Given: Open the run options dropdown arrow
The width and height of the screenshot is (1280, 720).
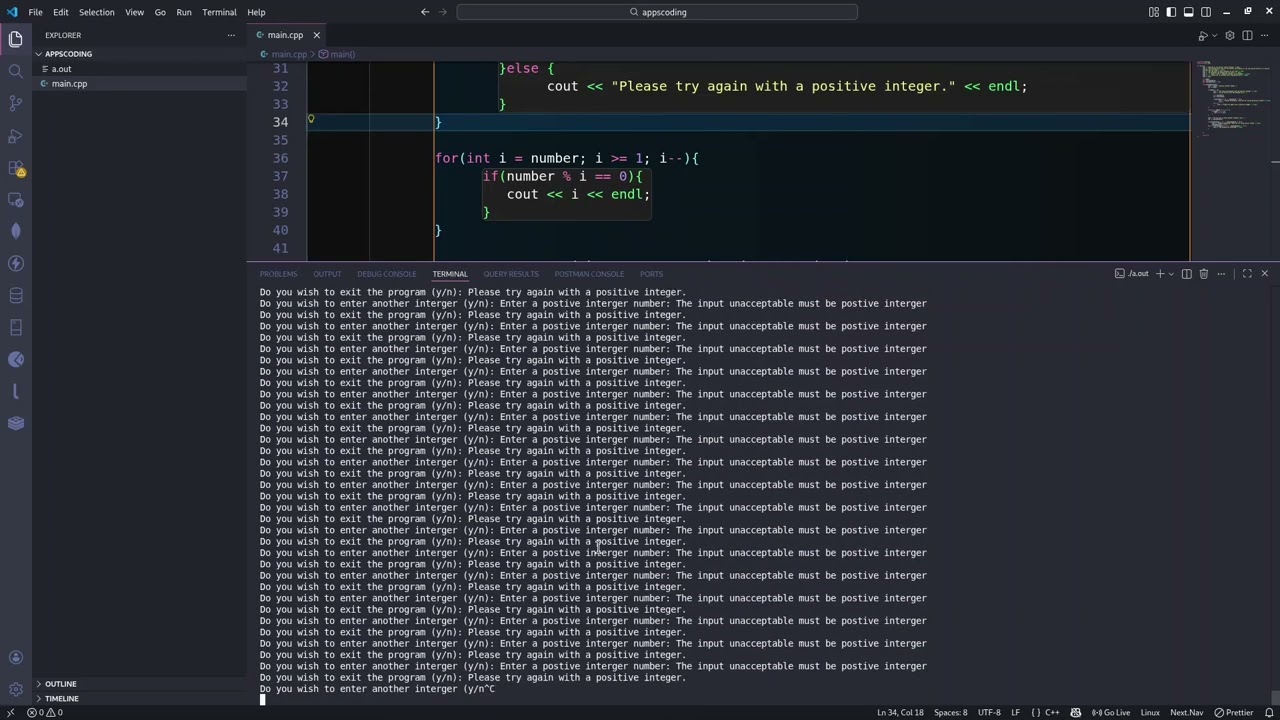Looking at the screenshot, I should pos(1215,35).
